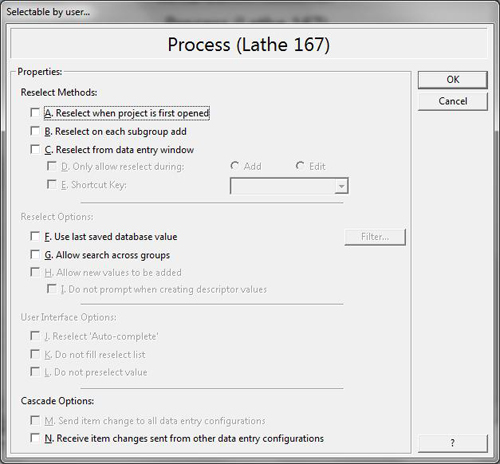500x464 pixels.
Task: Select the Add radio button
Action: (235, 165)
